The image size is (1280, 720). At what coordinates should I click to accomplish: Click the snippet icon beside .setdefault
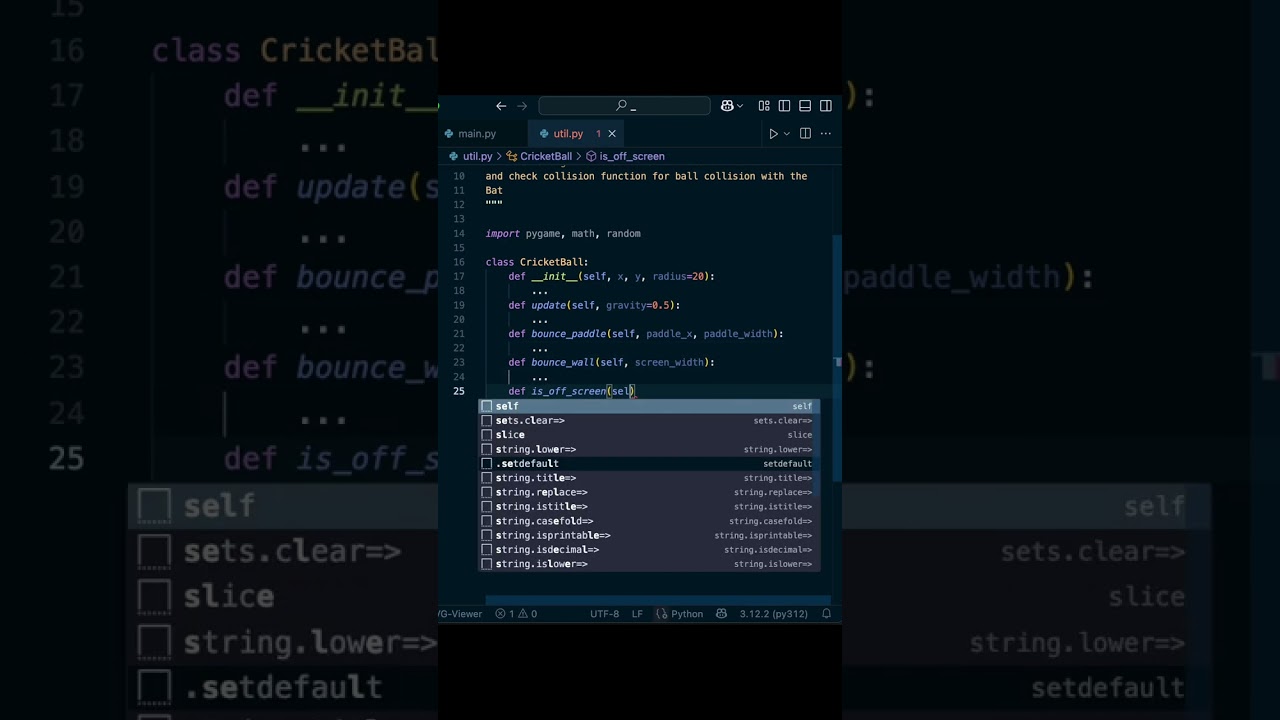pos(487,464)
